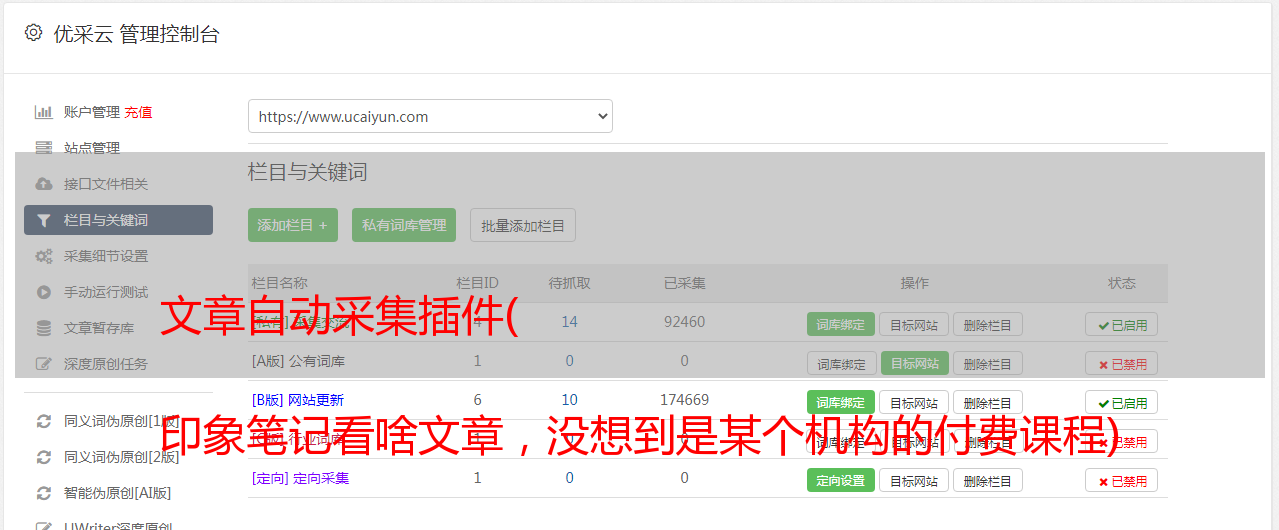This screenshot has width=1279, height=530.
Task: Click the 优采云 管理控制台 title
Action: pyautogui.click(x=136, y=34)
